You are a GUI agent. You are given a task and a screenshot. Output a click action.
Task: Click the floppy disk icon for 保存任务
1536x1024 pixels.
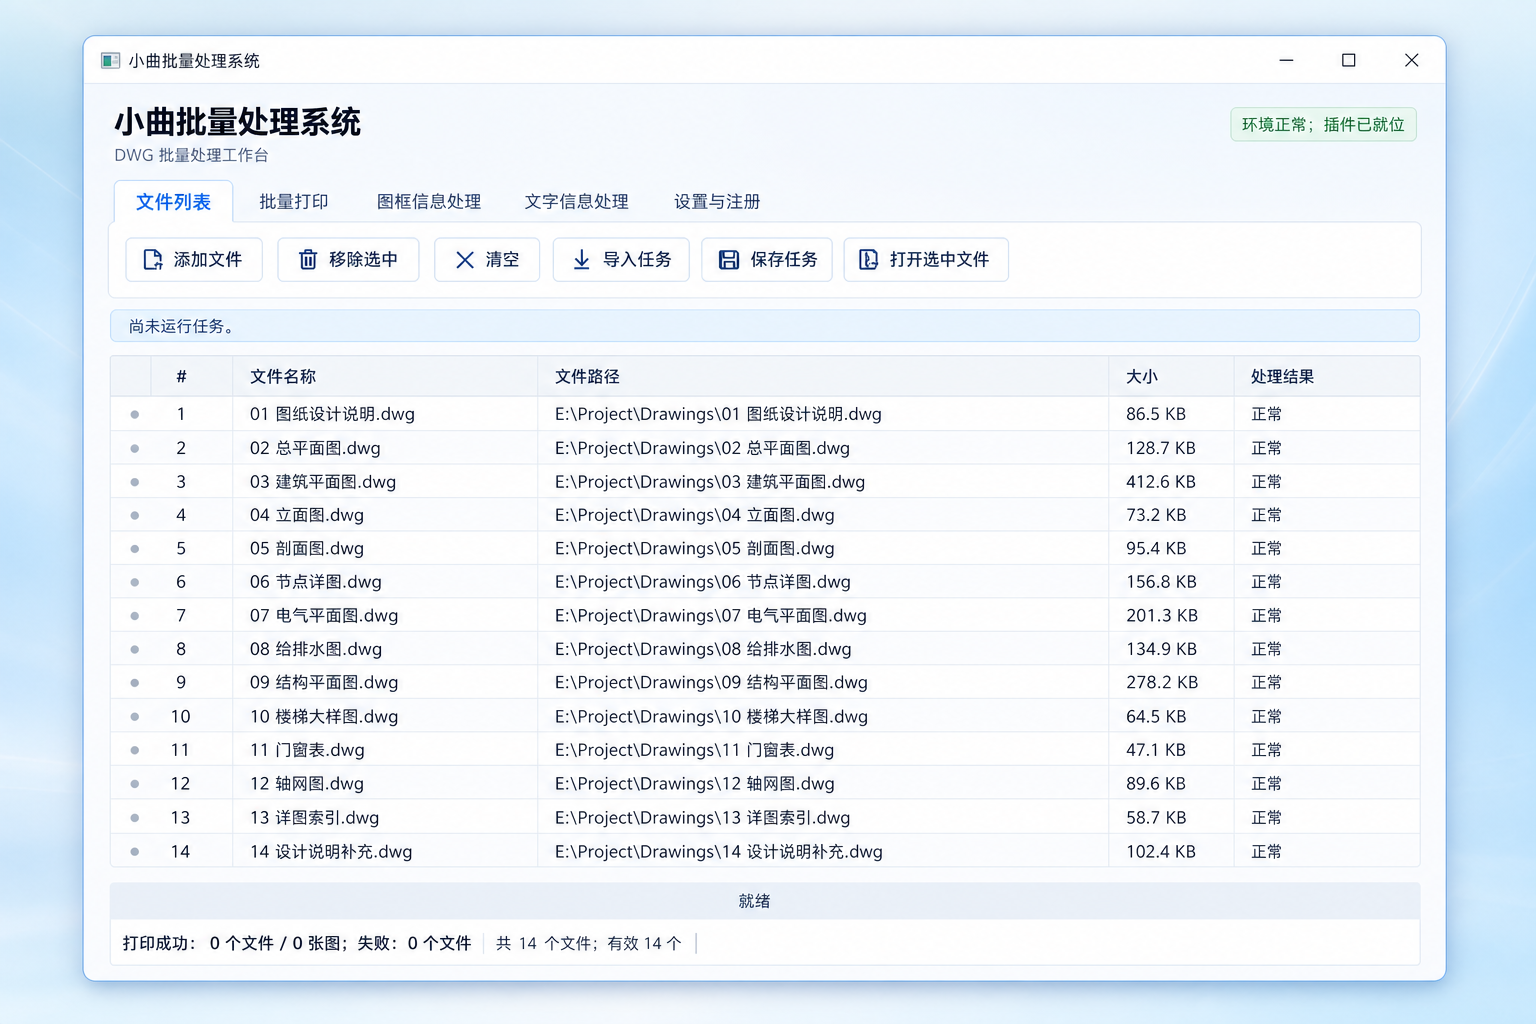[x=729, y=260]
